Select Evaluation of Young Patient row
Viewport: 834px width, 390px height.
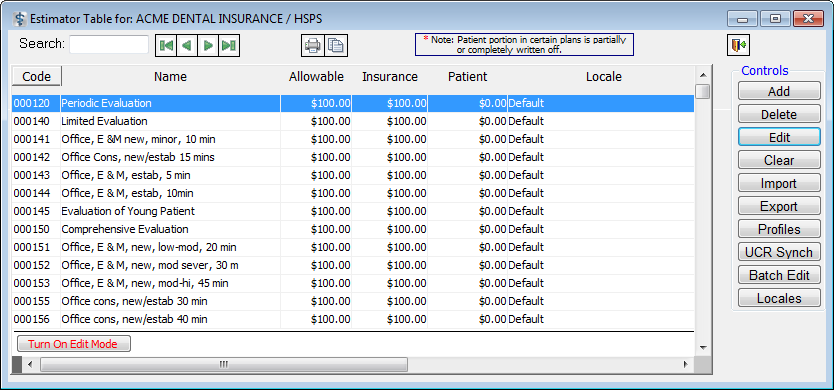pyautogui.click(x=353, y=211)
